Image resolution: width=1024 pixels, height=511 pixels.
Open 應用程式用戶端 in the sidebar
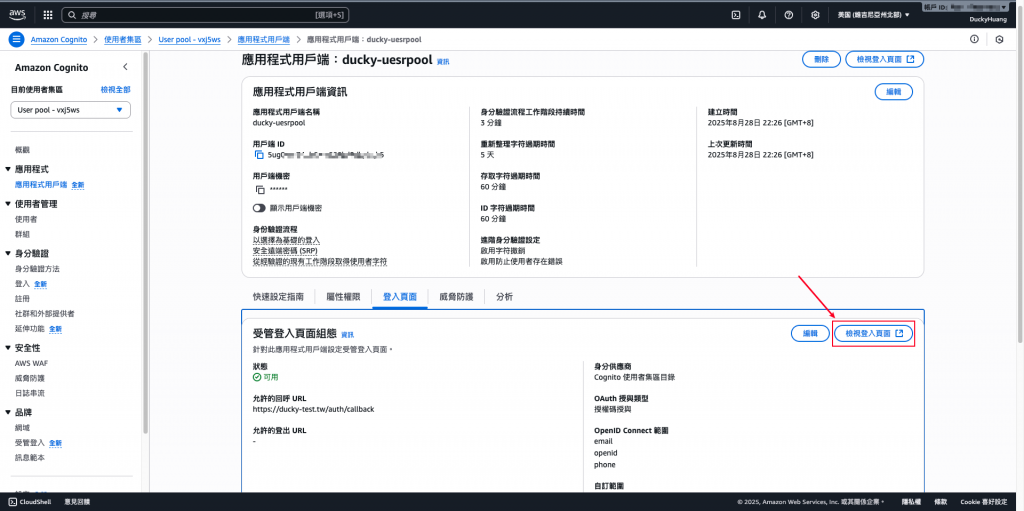tap(41, 185)
